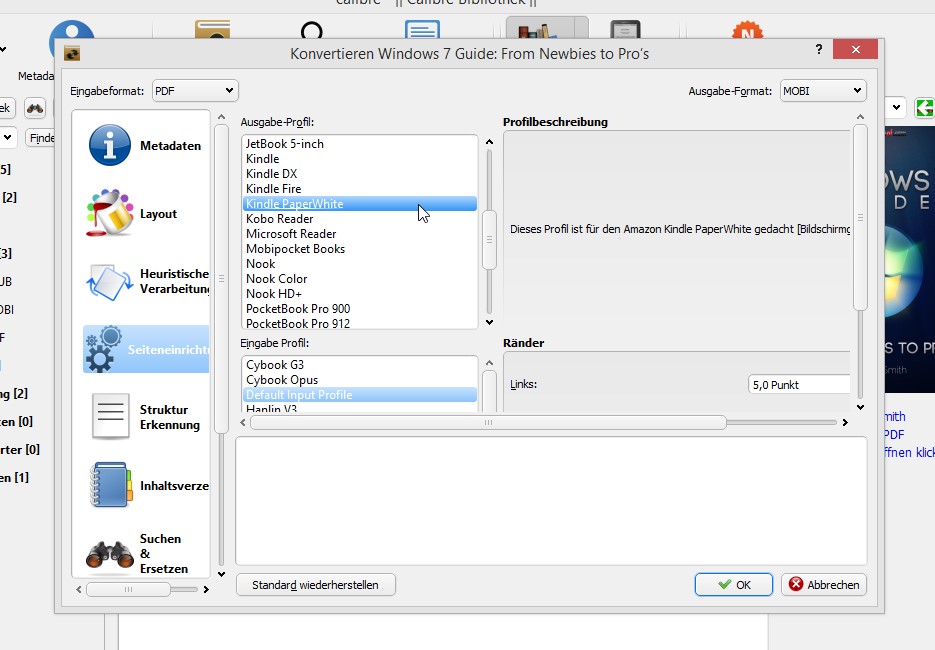935x650 pixels.
Task: Click the Links margin value field
Action: (x=799, y=385)
